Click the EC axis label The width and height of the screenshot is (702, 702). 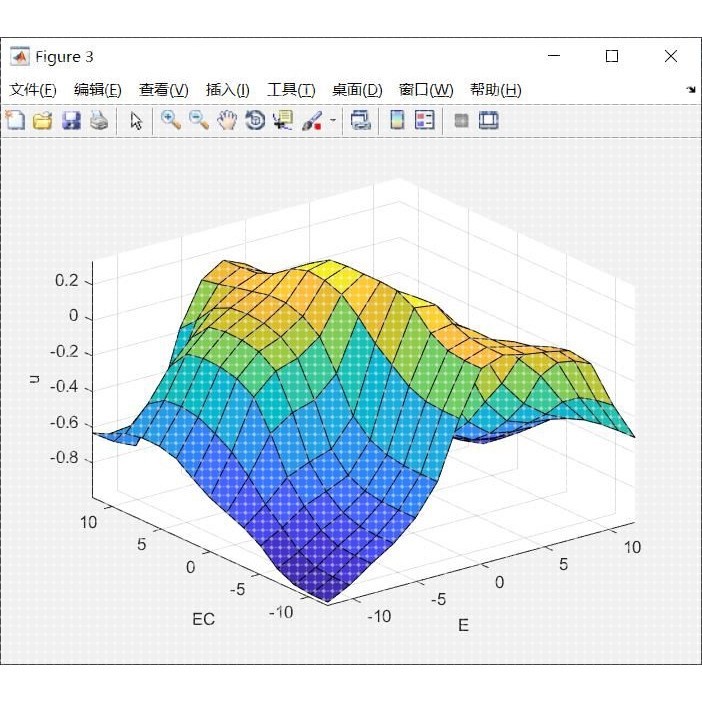204,619
